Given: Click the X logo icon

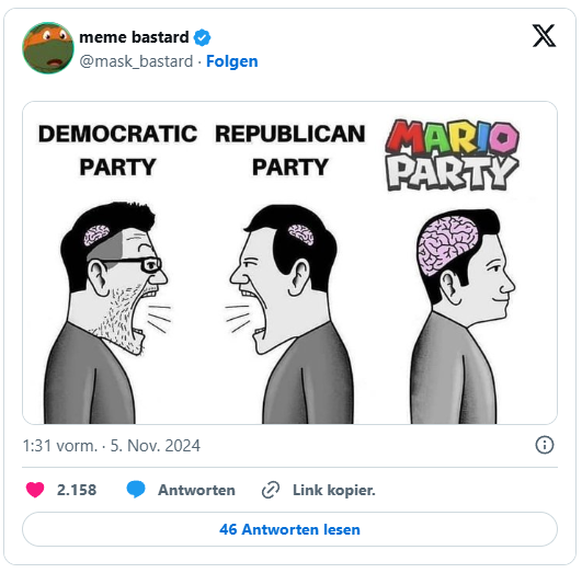Looking at the screenshot, I should [x=544, y=36].
